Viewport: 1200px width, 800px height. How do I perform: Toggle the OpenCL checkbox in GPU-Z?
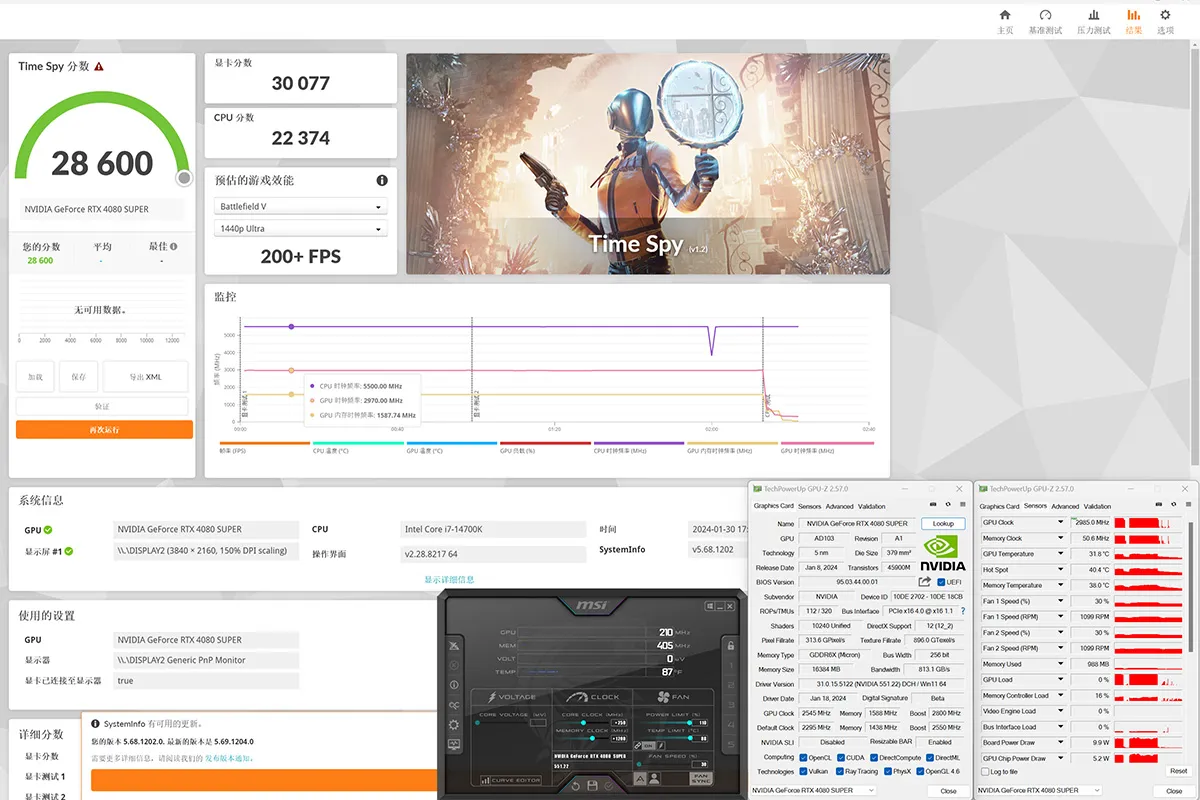click(803, 758)
